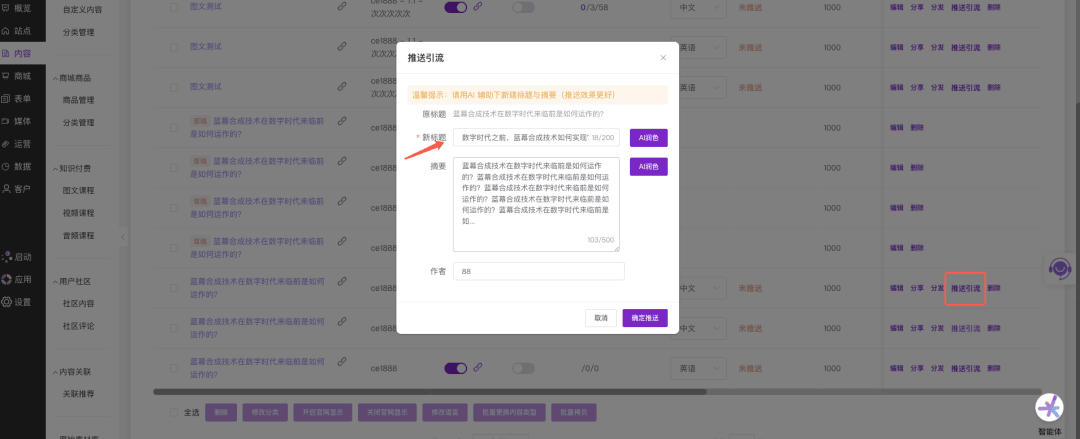Open the 商城 mall section
Image resolution: width=1080 pixels, height=439 pixels.
pos(17,76)
